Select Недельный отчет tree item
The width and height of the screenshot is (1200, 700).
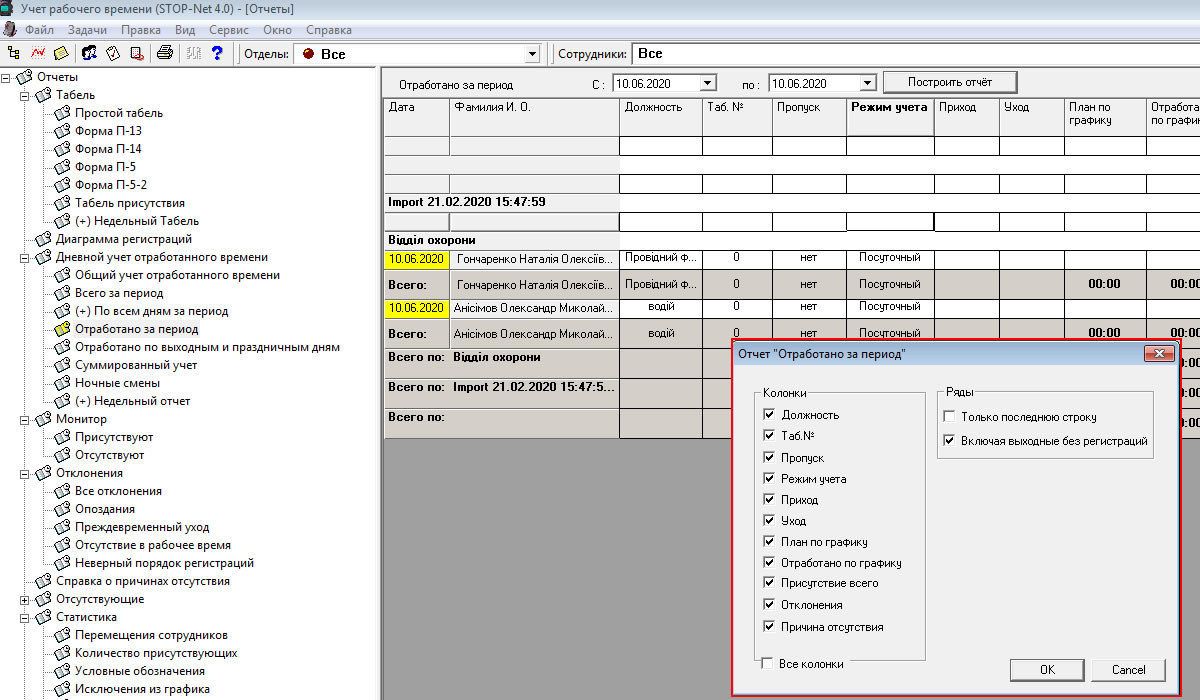point(133,401)
